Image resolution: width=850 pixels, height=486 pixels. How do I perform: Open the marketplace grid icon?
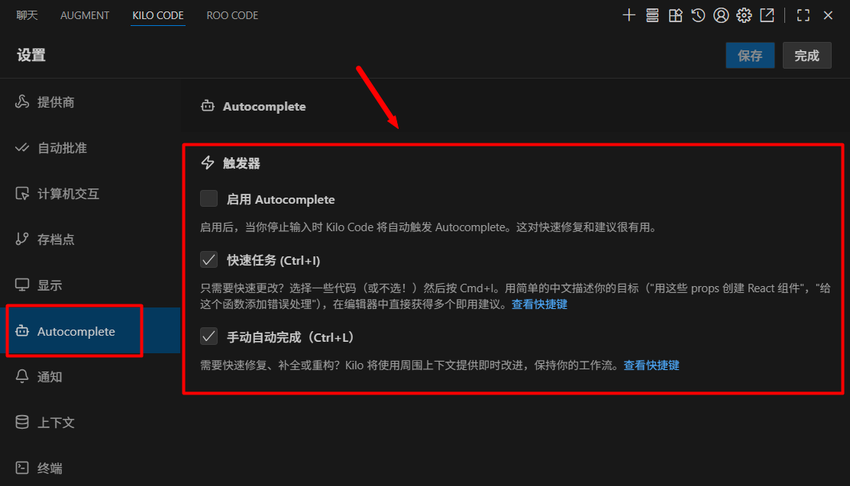point(675,15)
